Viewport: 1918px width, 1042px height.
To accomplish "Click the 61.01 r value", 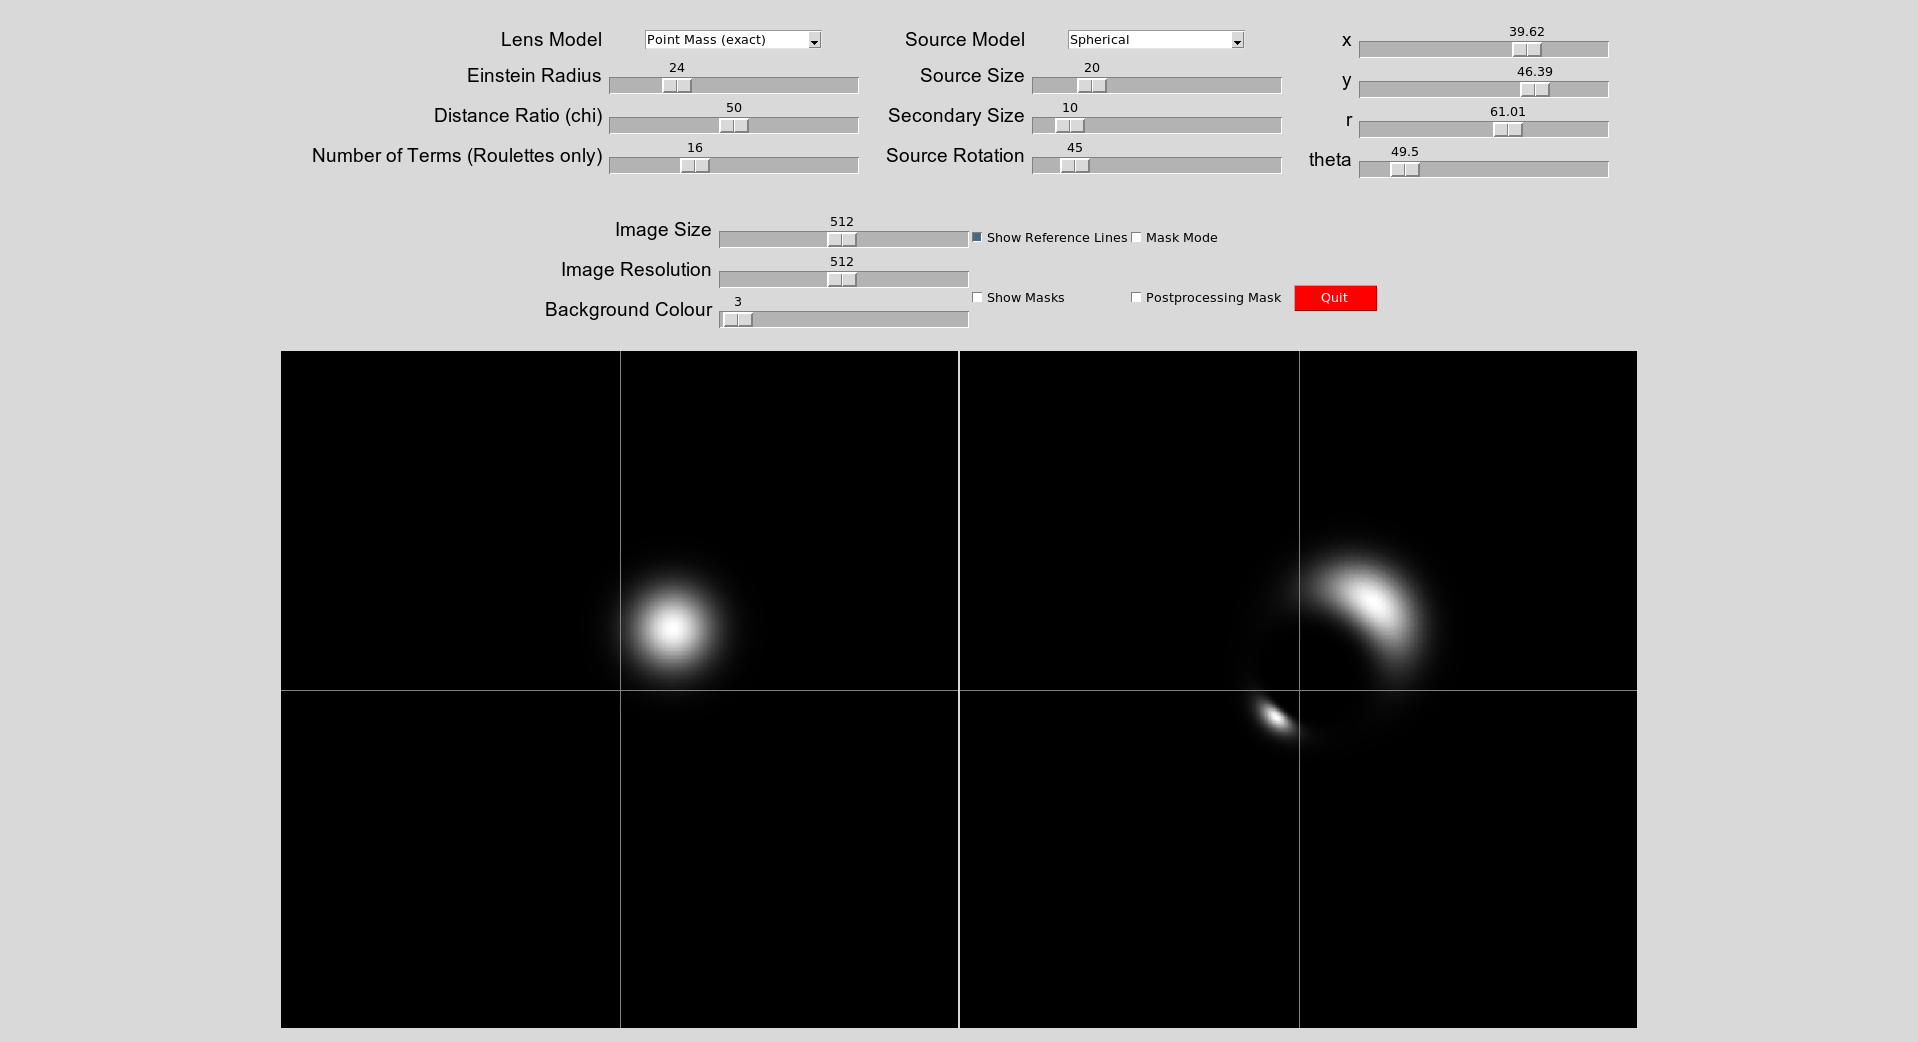I will click(x=1508, y=112).
